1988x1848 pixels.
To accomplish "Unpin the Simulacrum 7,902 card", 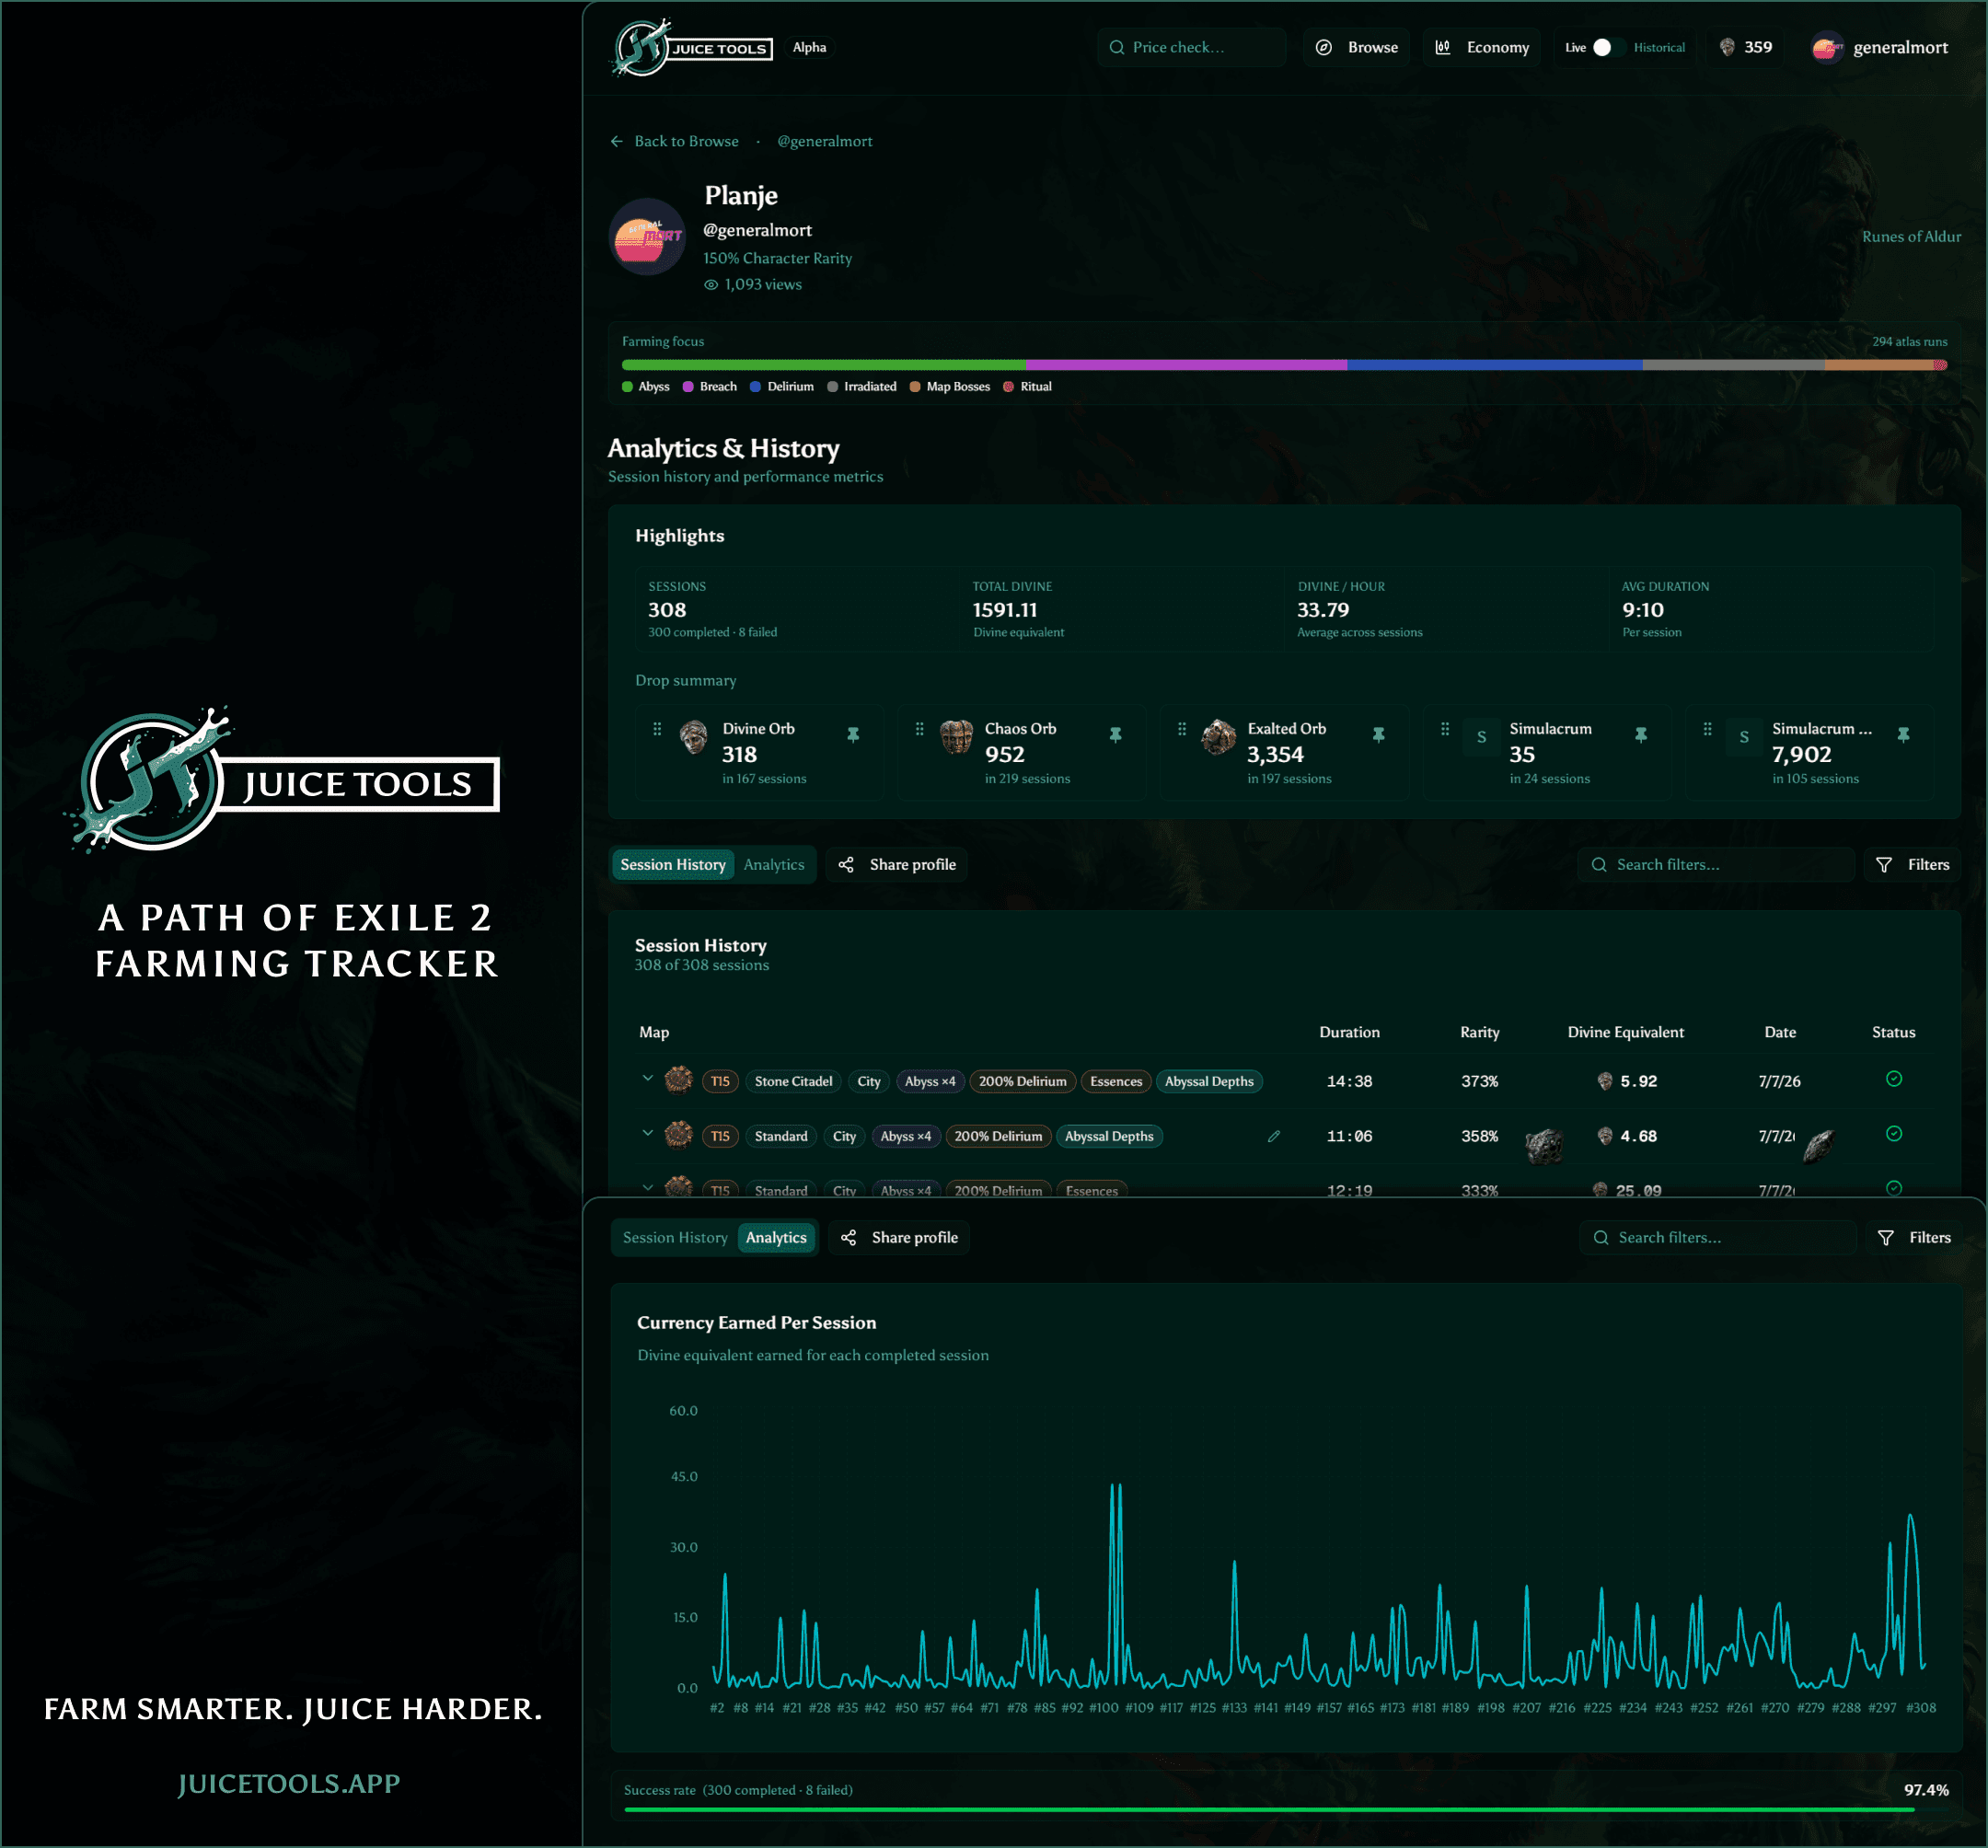I will (x=1903, y=735).
